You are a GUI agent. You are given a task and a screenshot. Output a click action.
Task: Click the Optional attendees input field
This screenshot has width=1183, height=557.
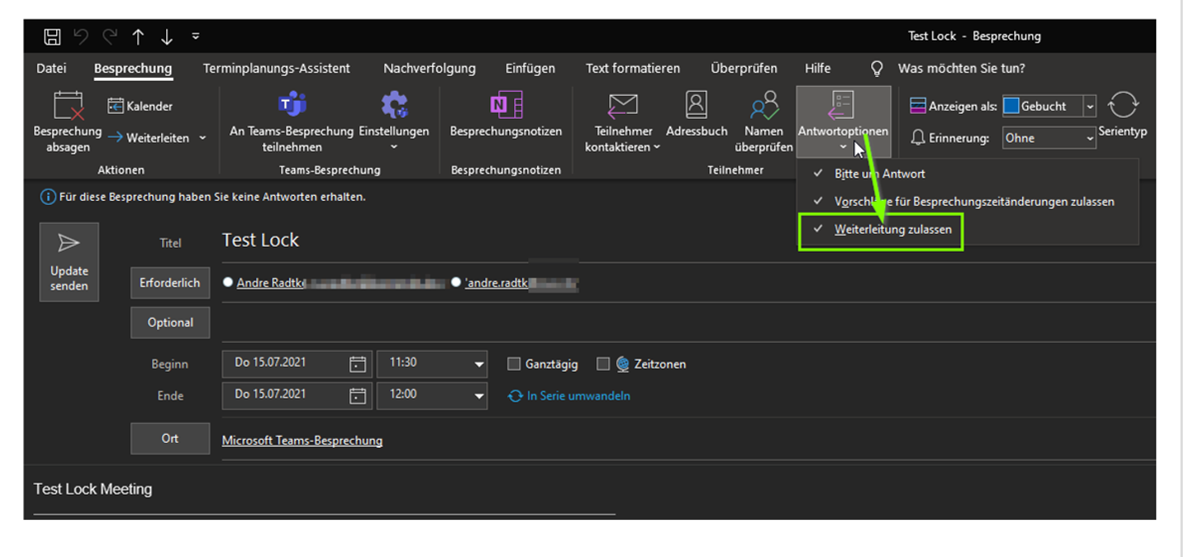pyautogui.click(x=688, y=322)
